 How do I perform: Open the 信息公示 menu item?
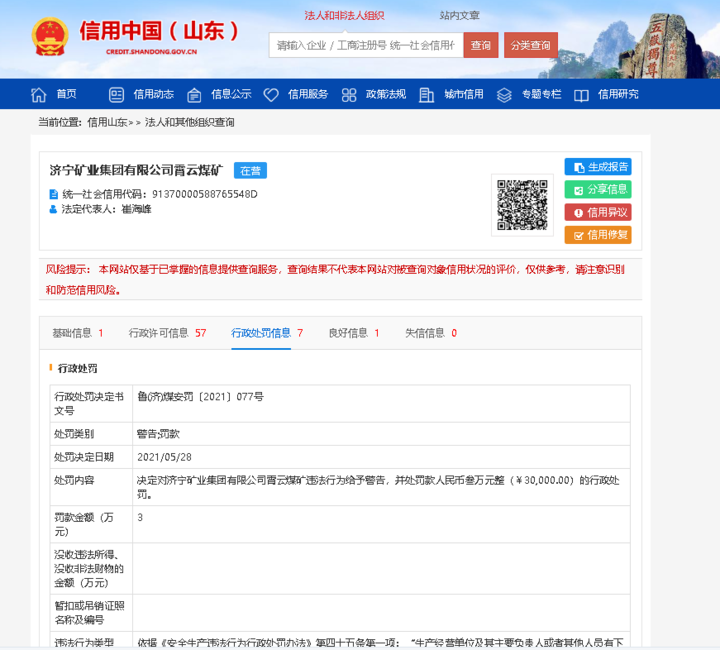[231, 94]
